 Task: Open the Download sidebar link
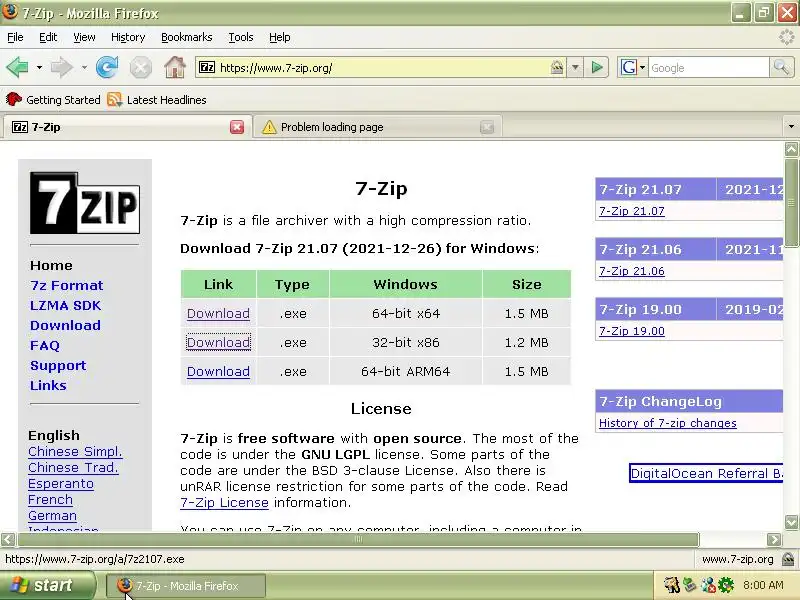(x=65, y=325)
